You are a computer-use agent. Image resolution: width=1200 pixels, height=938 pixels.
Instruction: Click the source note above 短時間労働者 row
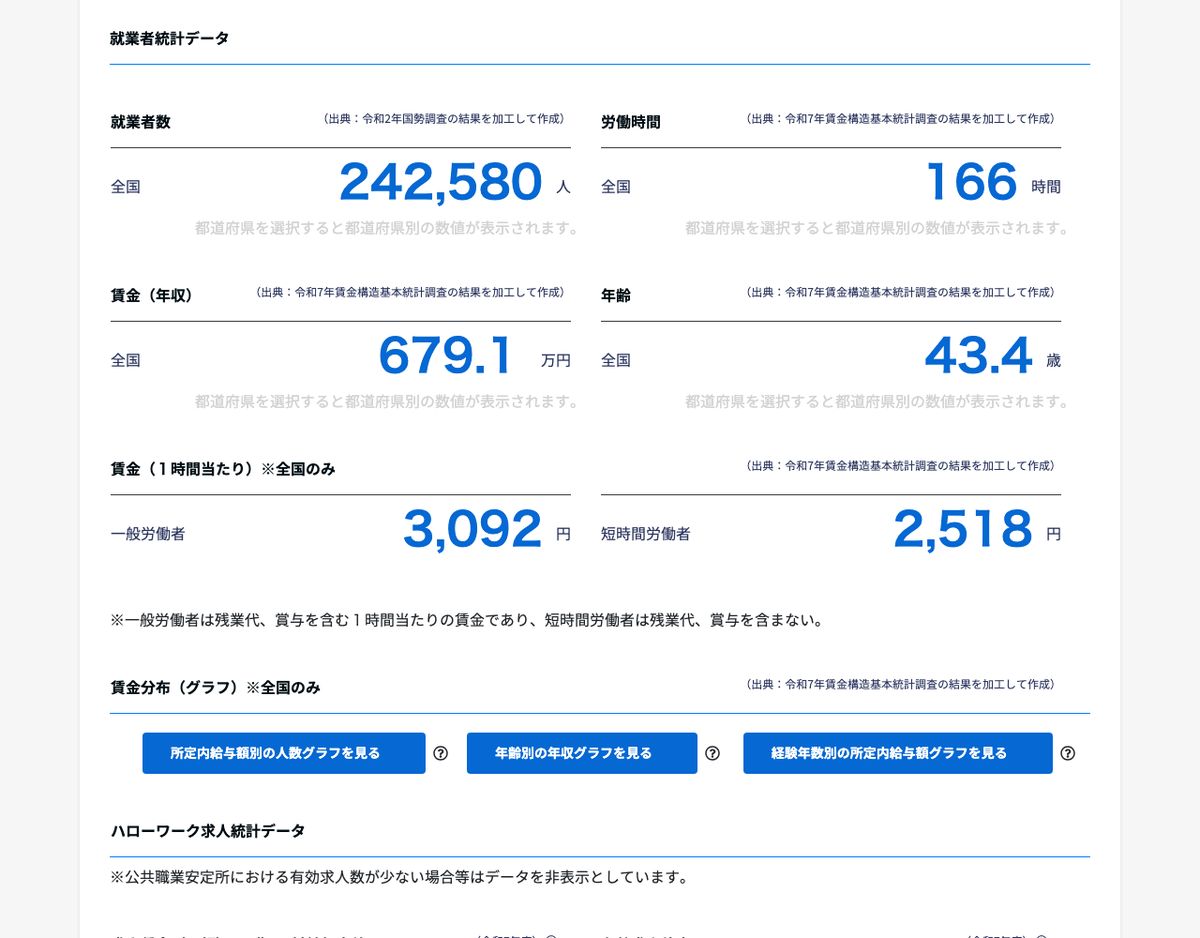click(x=900, y=466)
